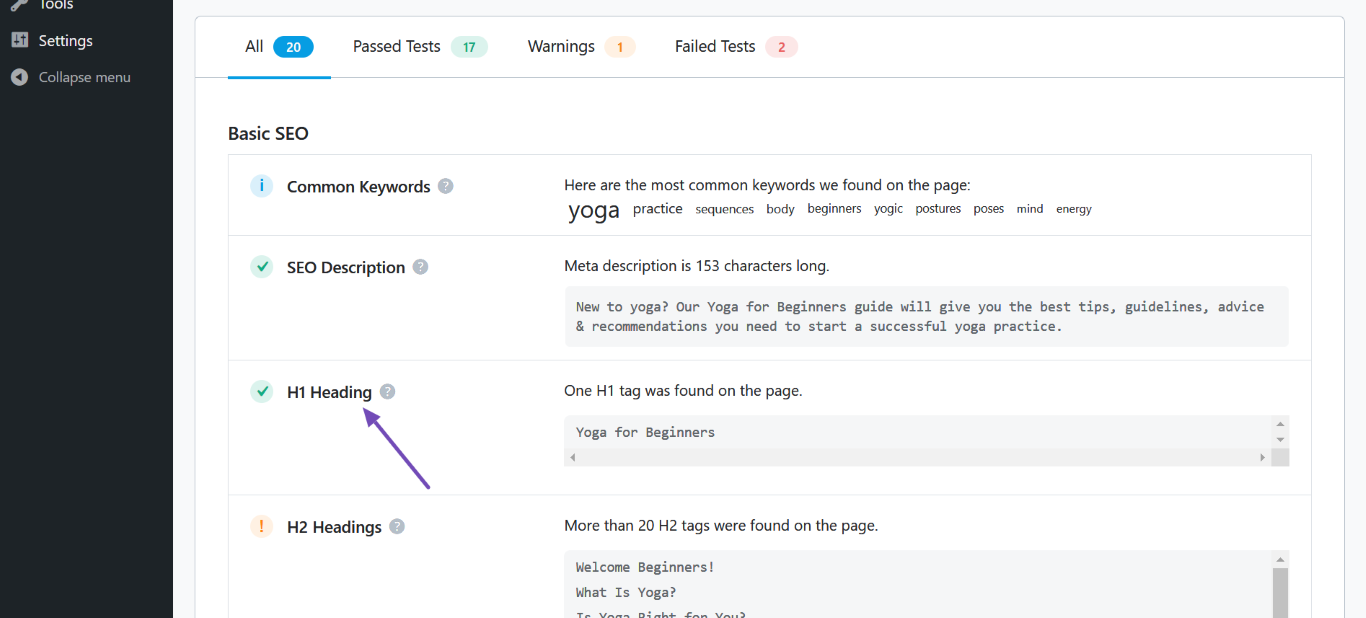Click the 'H1 Heading' test label
The image size is (1366, 618).
[x=329, y=393]
